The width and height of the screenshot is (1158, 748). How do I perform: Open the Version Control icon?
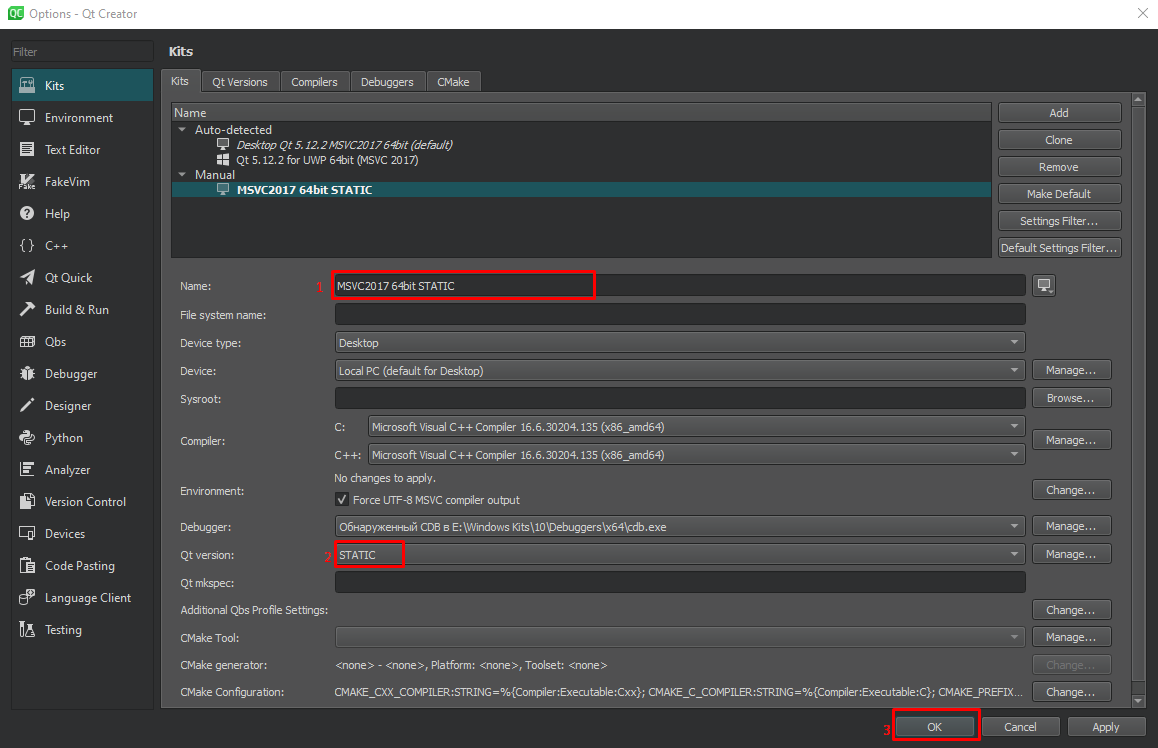[27, 501]
